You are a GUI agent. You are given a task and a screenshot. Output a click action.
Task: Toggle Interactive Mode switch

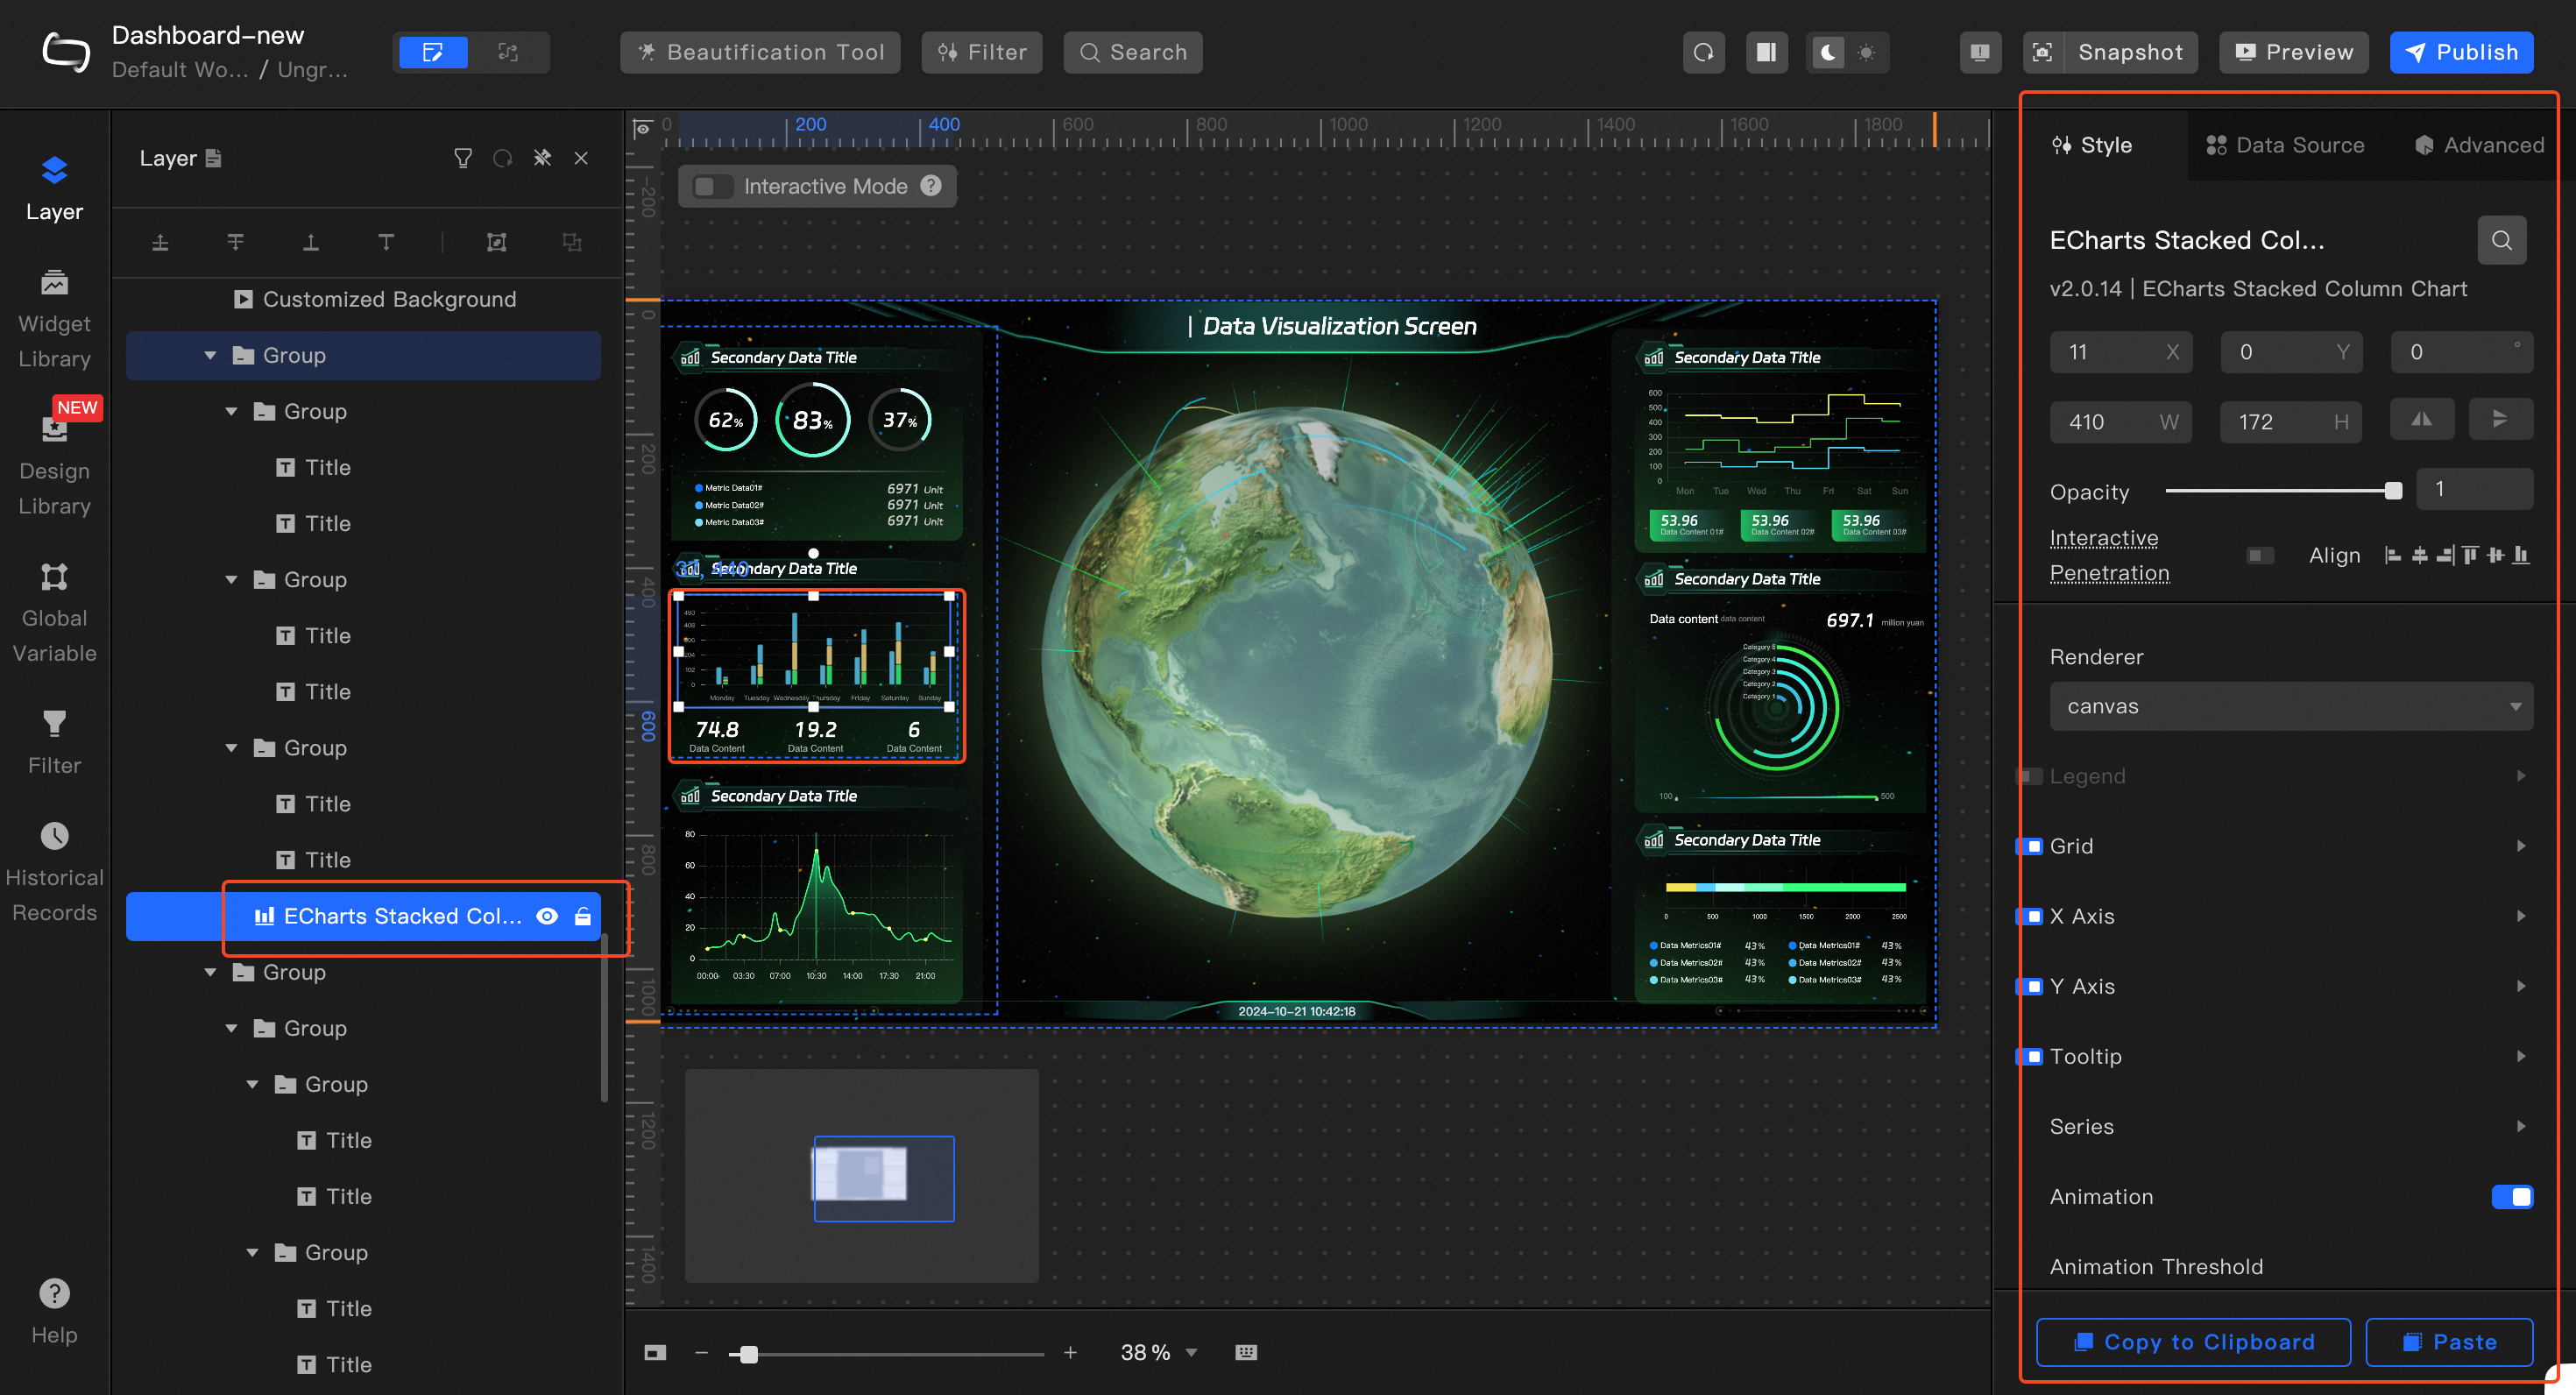(x=713, y=186)
